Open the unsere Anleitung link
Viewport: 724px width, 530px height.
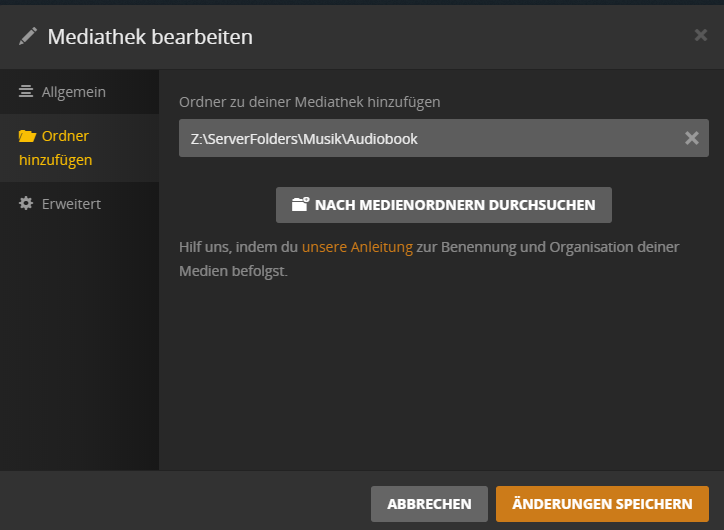(x=357, y=247)
